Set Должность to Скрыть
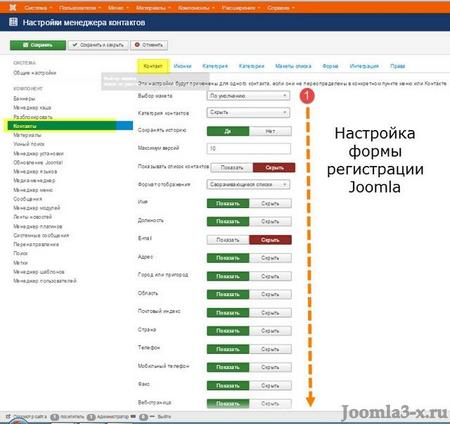This screenshot has height=424, width=450. [x=270, y=222]
